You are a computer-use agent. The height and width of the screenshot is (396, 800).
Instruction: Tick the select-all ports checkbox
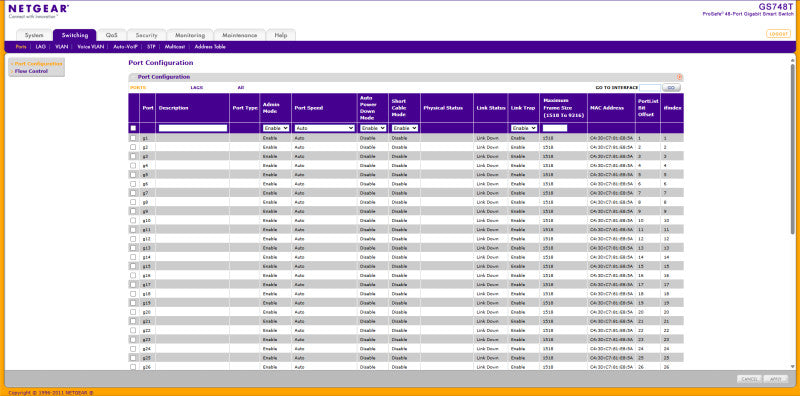(133, 128)
